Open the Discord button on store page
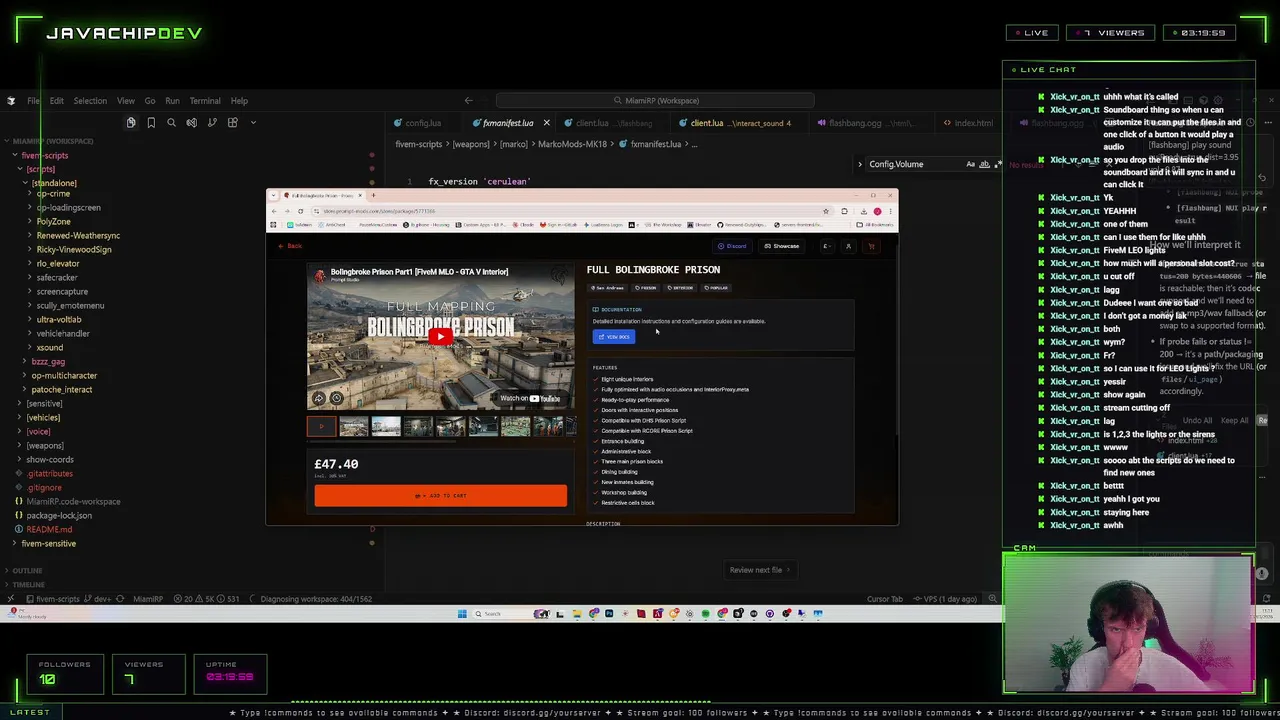Screen dimensions: 1280x720 (x=733, y=246)
